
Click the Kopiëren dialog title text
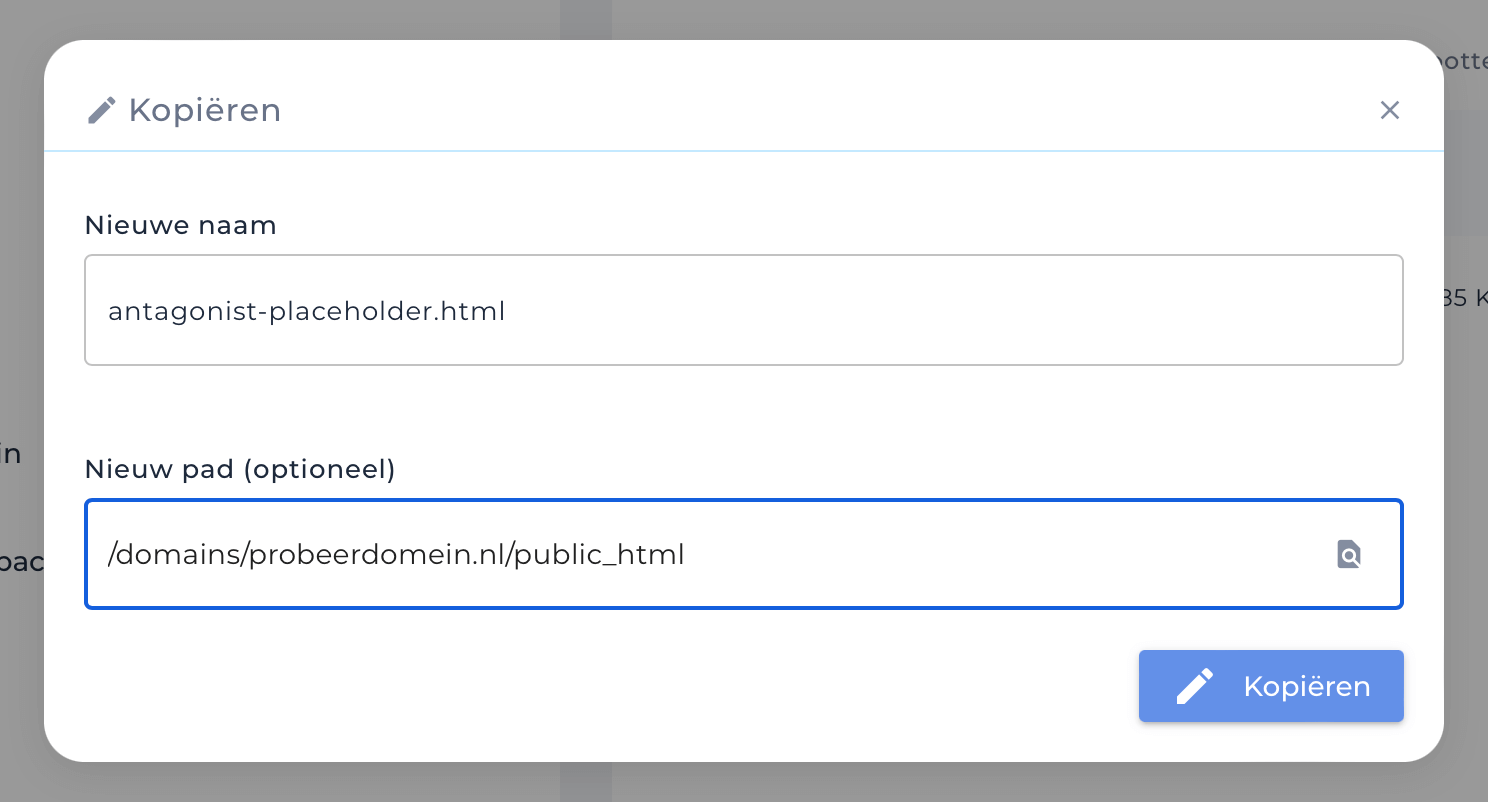pyautogui.click(x=203, y=110)
